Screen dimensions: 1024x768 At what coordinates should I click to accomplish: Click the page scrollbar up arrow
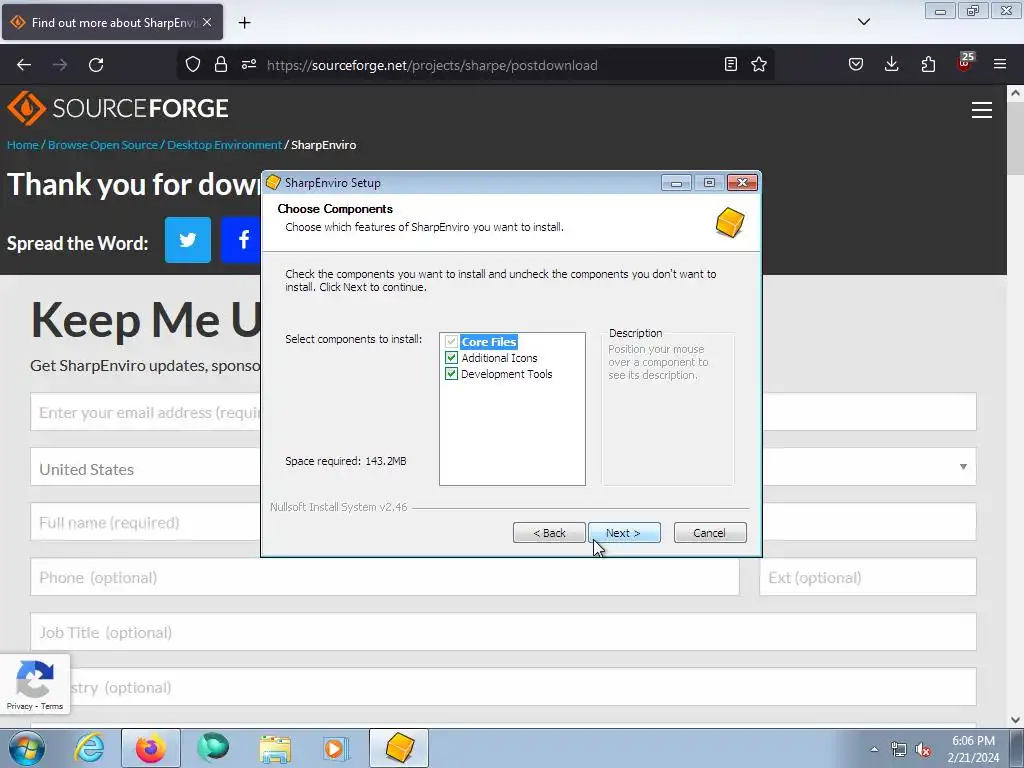point(1015,93)
